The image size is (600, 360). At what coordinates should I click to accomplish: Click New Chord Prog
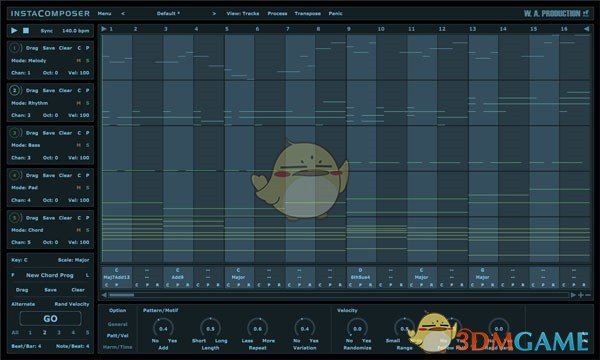coord(50,275)
